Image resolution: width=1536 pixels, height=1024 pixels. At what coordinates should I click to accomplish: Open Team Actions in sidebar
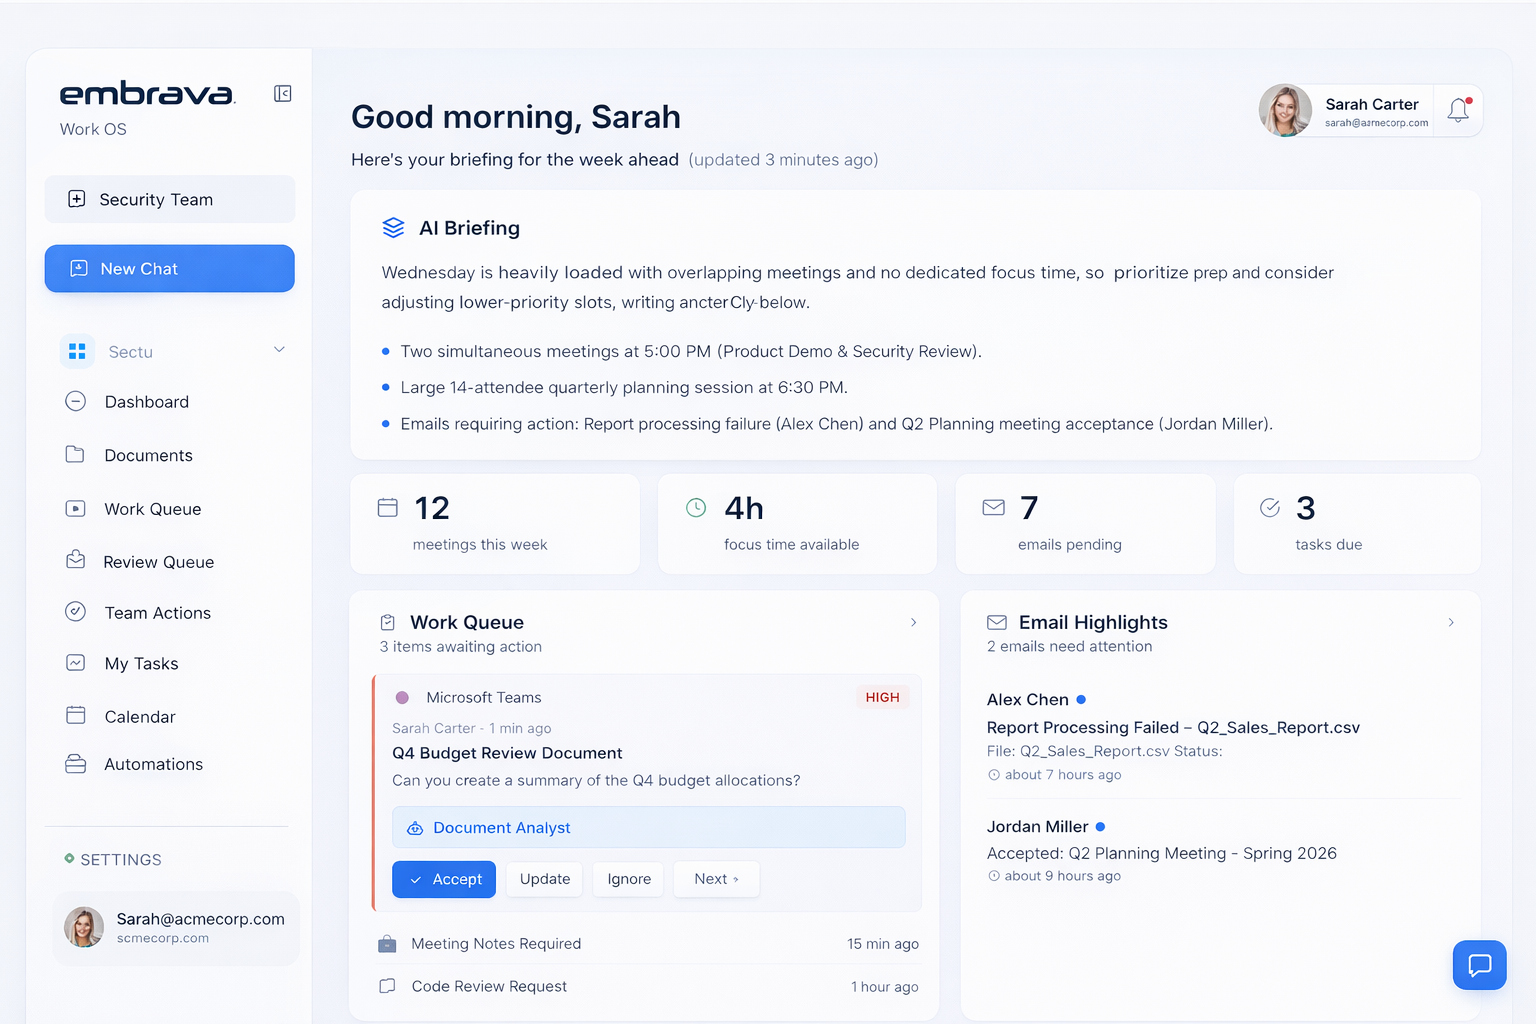(158, 613)
